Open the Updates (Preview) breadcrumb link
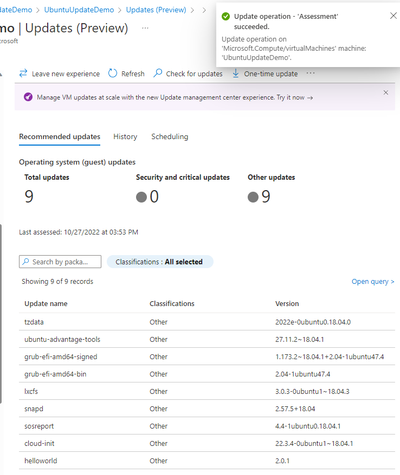400x475 pixels. pos(156,10)
